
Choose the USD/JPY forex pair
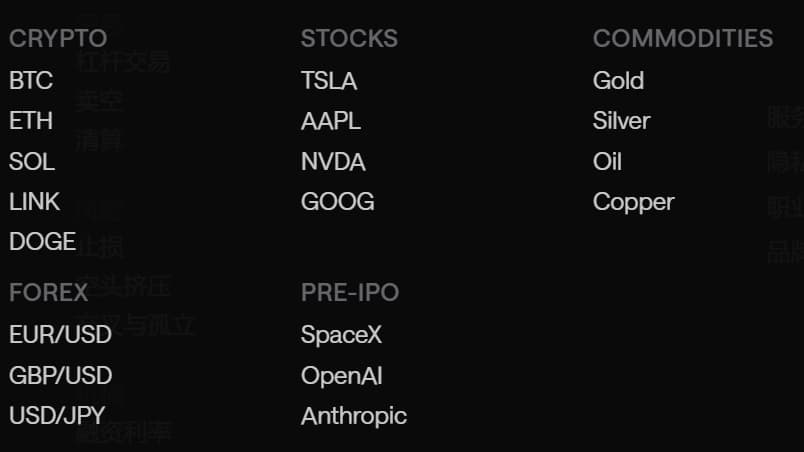(57, 416)
